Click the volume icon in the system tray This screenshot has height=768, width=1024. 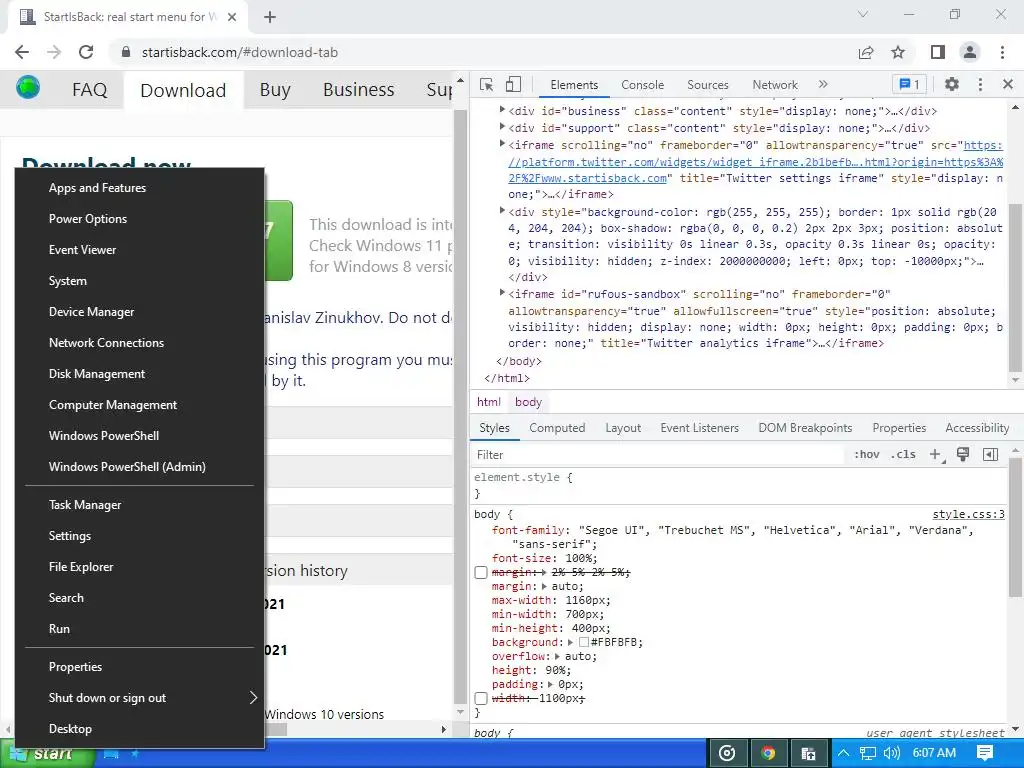pos(892,754)
